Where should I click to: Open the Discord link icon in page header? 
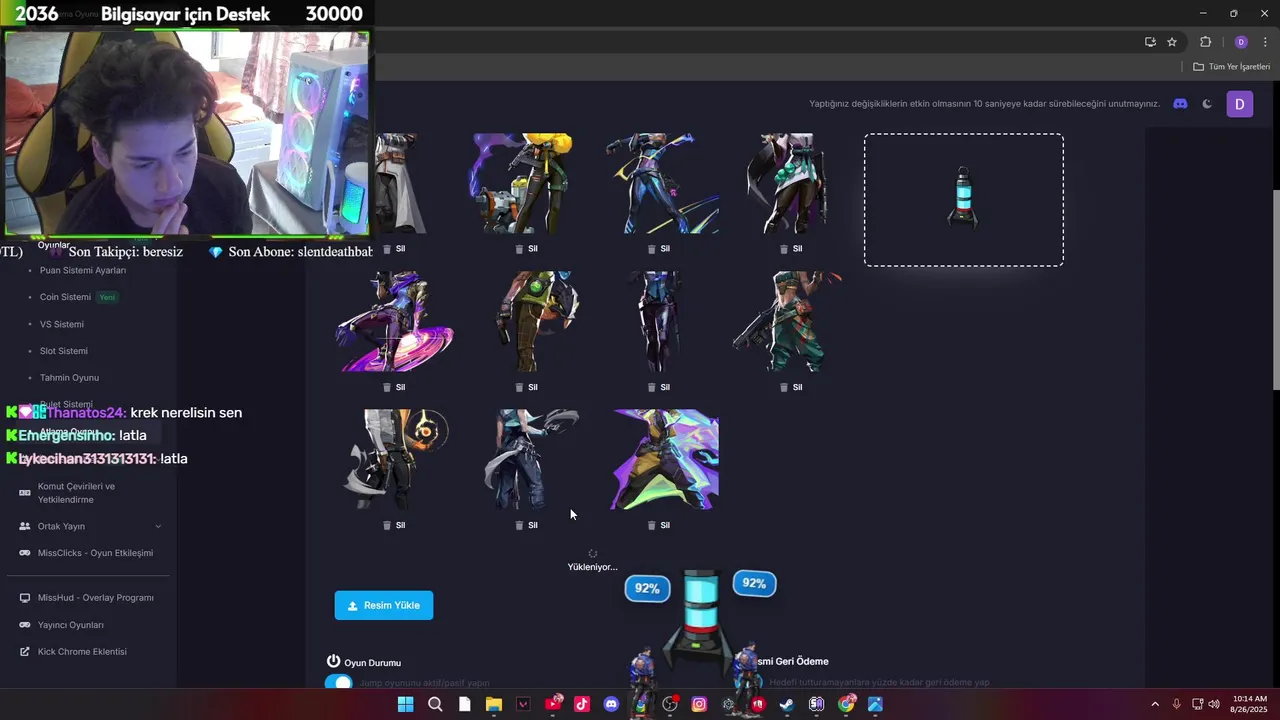(1180, 104)
